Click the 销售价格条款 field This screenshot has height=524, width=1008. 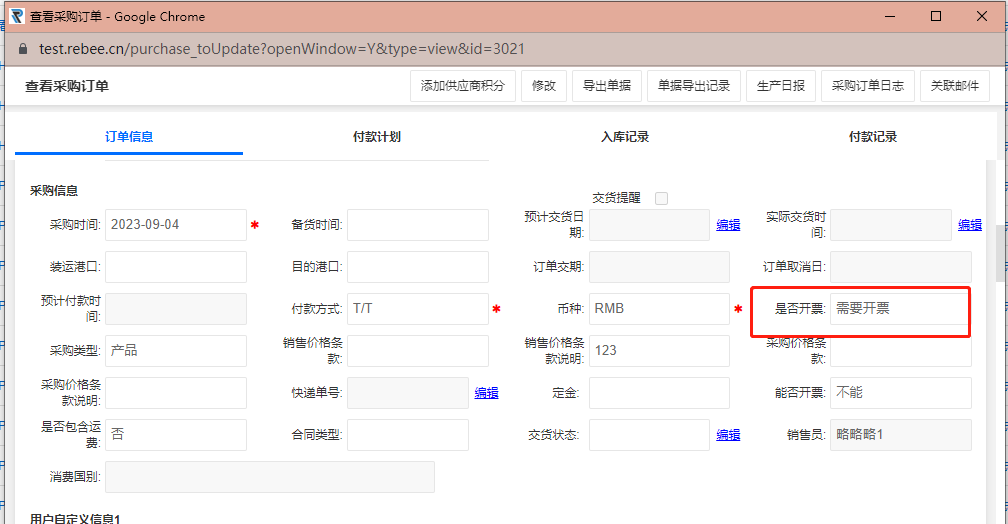pos(418,351)
